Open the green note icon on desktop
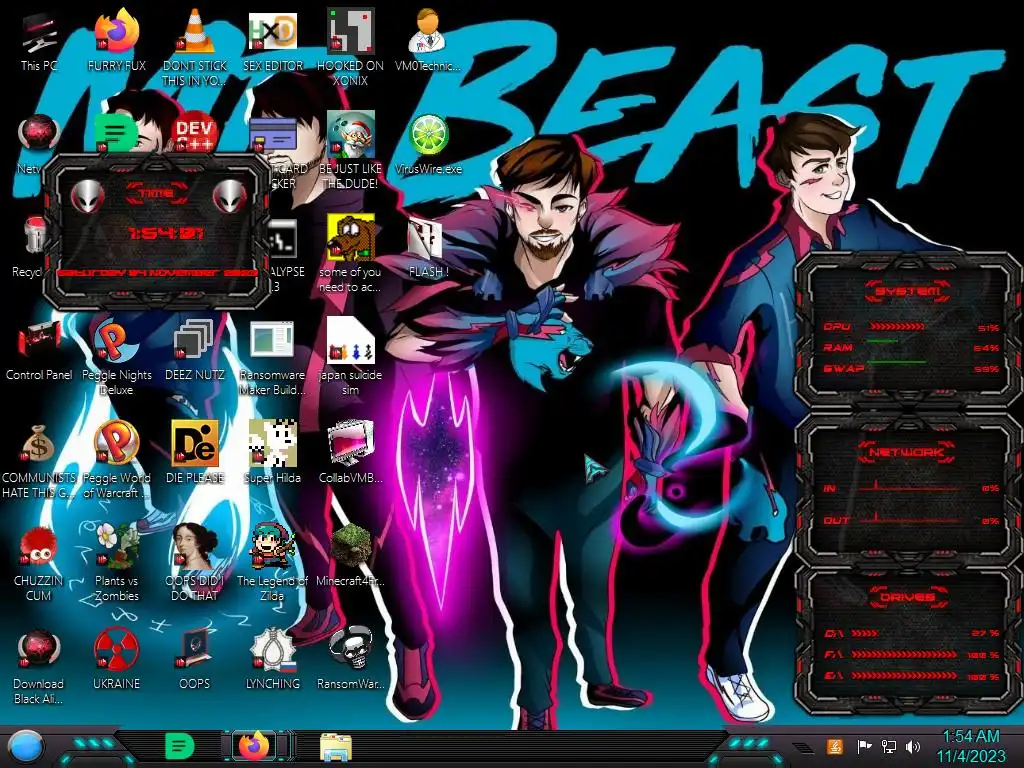The image size is (1024, 768). 116,133
